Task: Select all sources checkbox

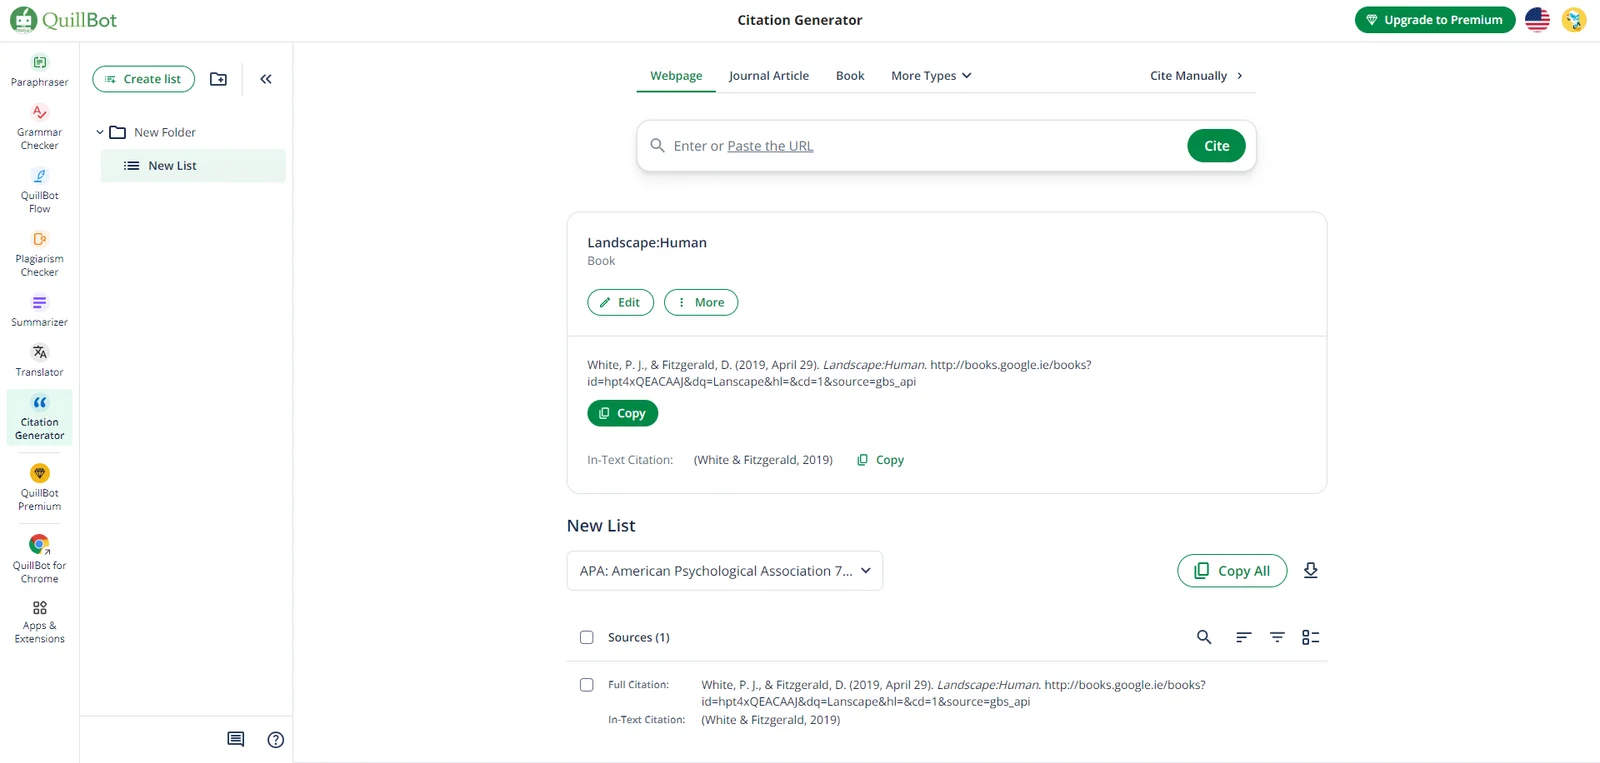Action: 587,637
